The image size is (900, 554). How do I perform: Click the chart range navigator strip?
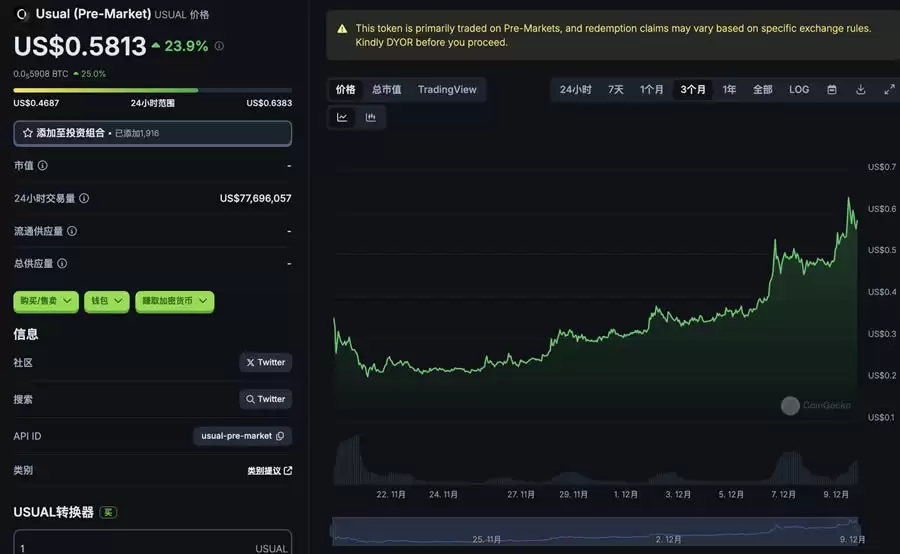pos(594,531)
